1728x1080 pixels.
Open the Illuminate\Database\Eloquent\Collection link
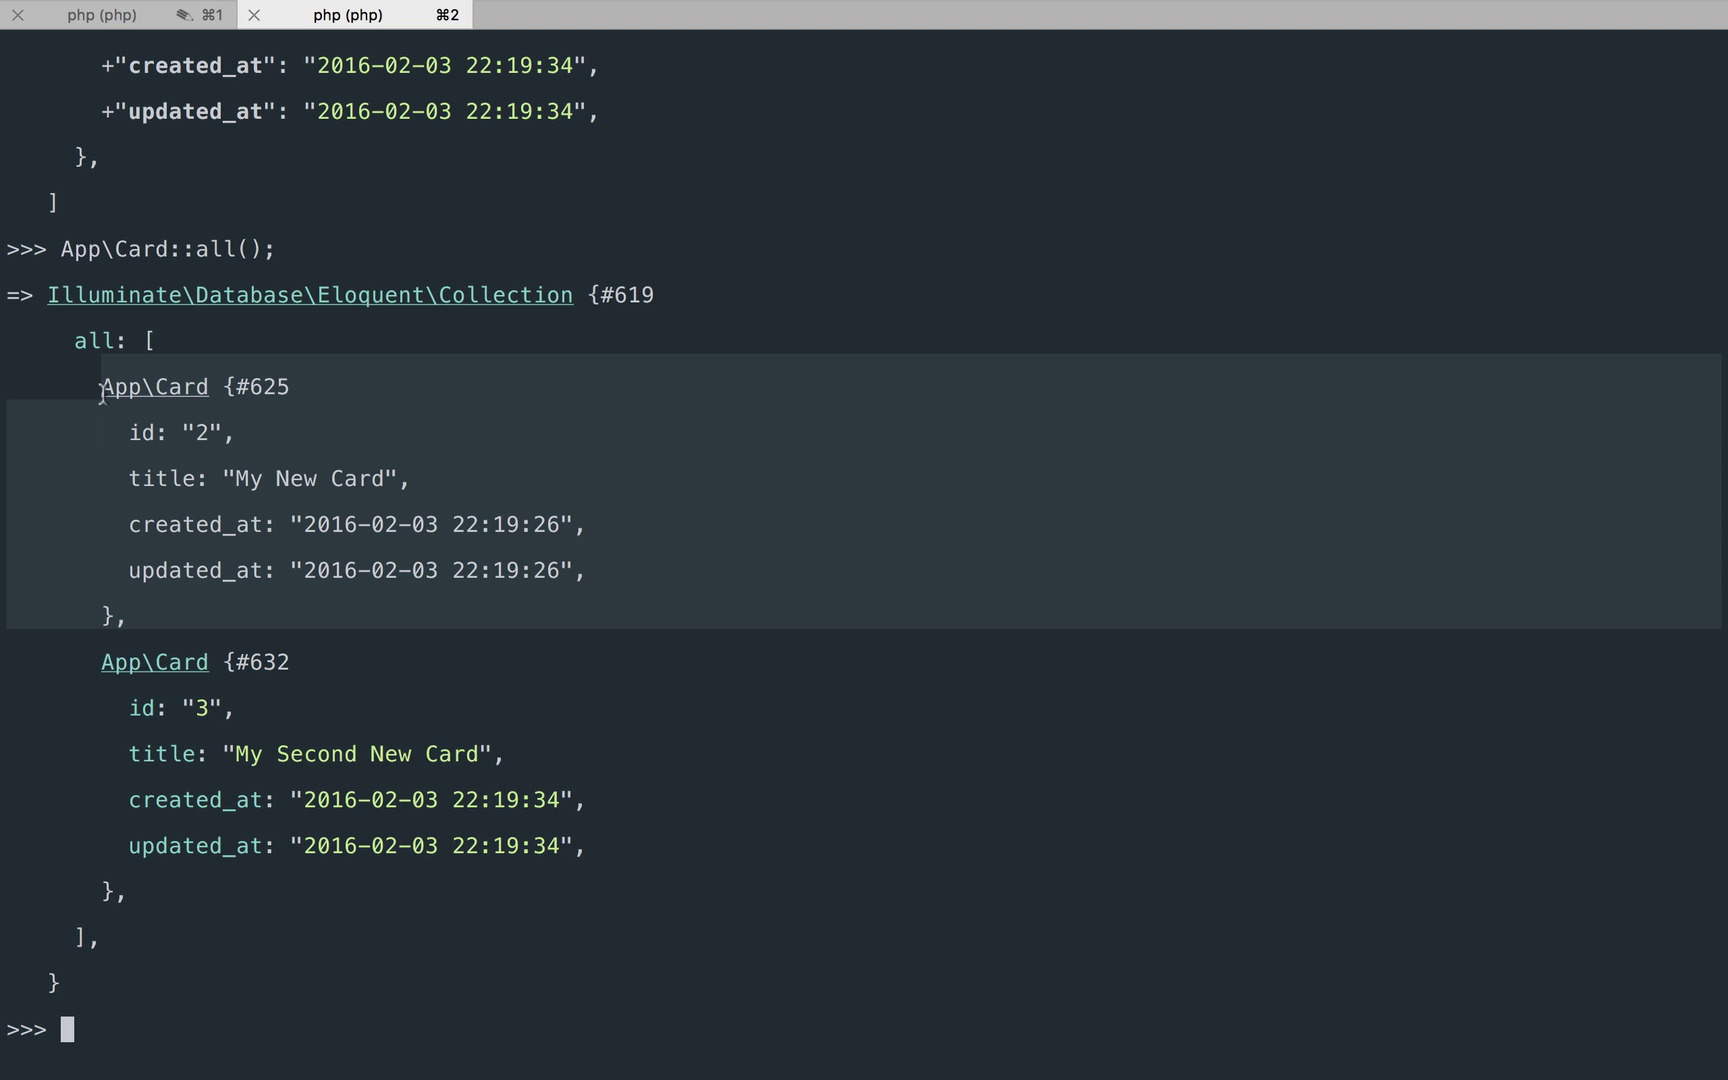click(310, 295)
